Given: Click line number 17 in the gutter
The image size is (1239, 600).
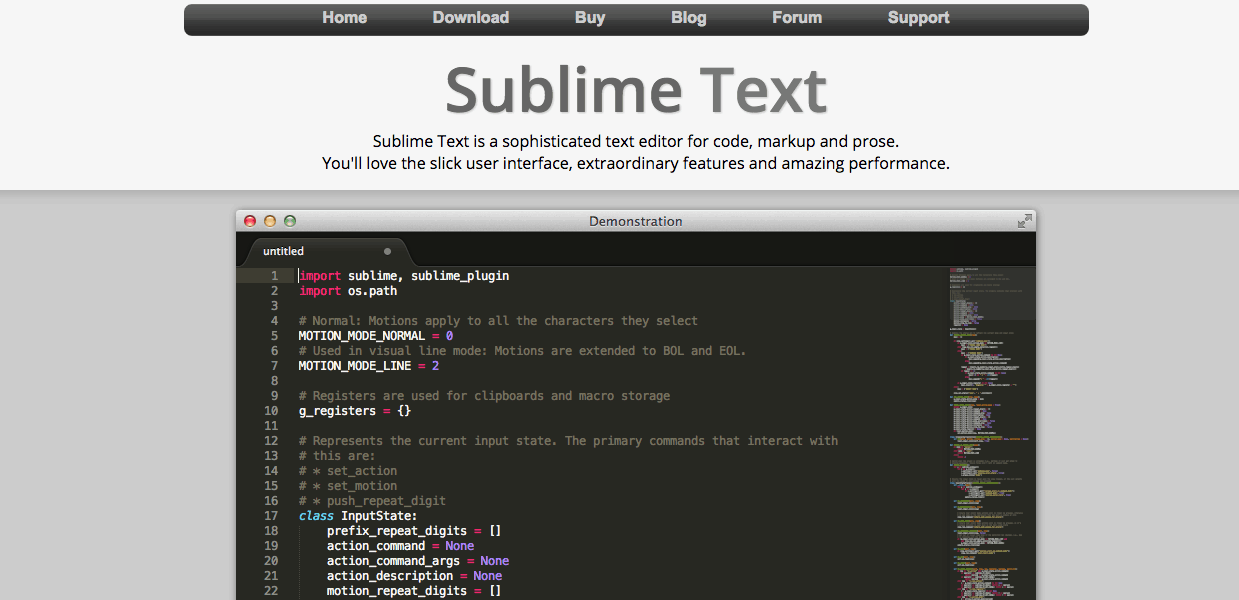Looking at the screenshot, I should click(271, 516).
